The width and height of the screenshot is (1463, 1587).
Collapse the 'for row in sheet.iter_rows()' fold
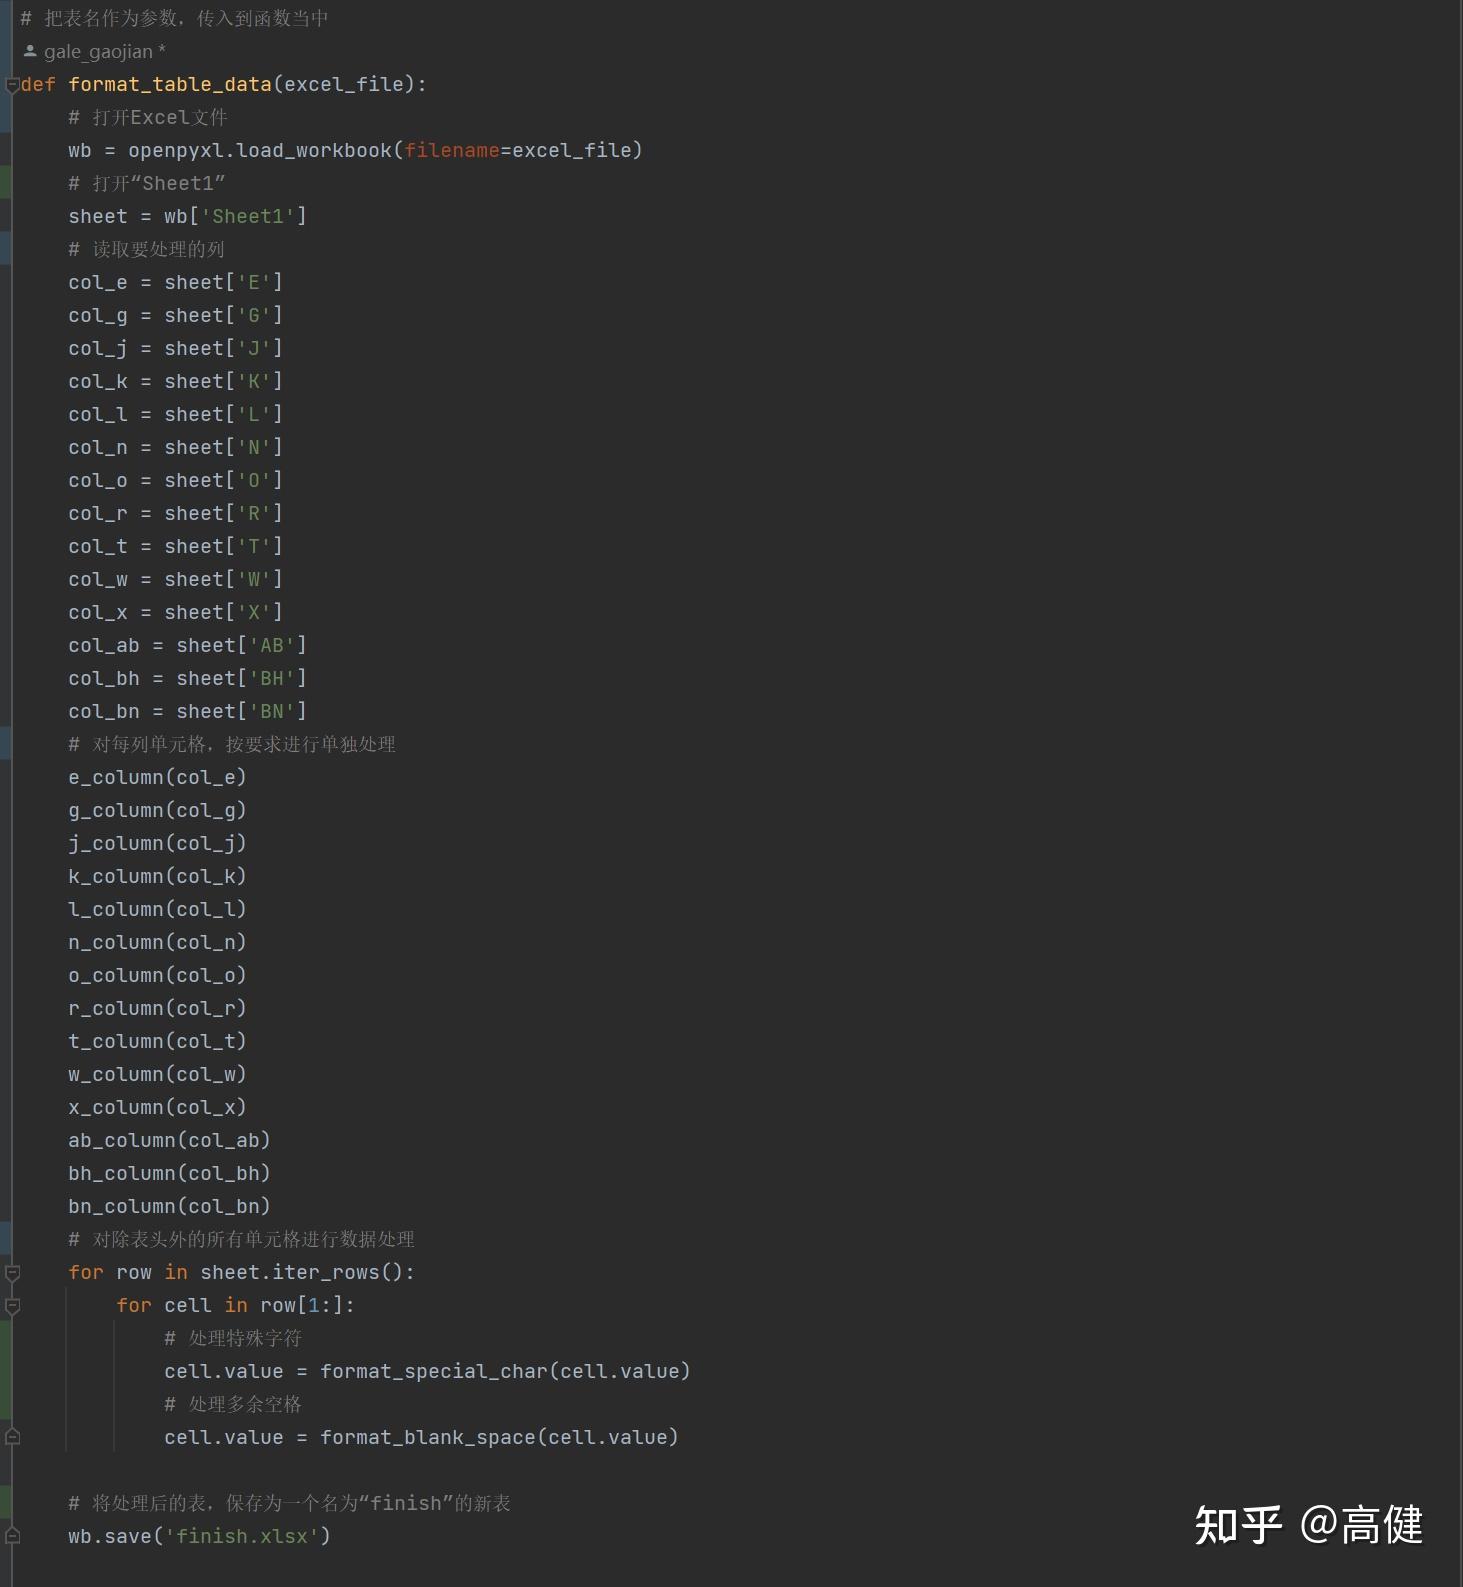coord(12,1272)
